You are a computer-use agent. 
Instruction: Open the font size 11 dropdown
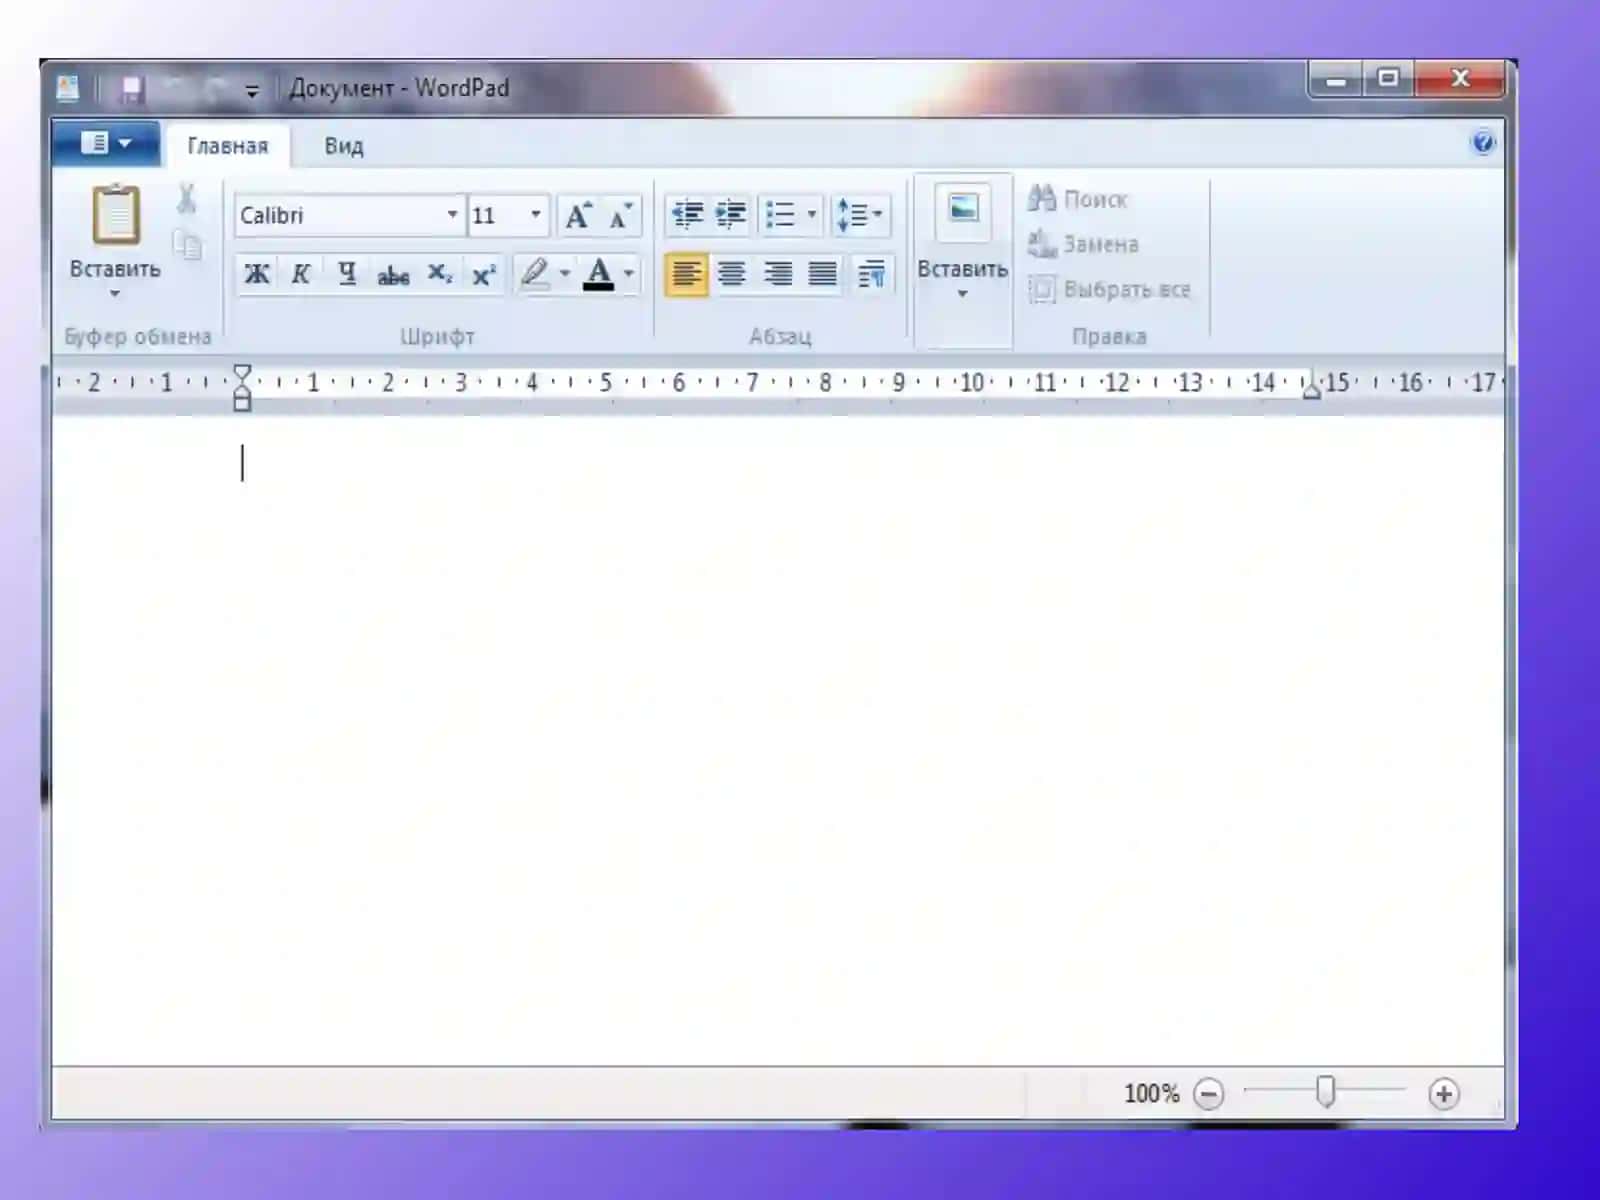[x=536, y=215]
